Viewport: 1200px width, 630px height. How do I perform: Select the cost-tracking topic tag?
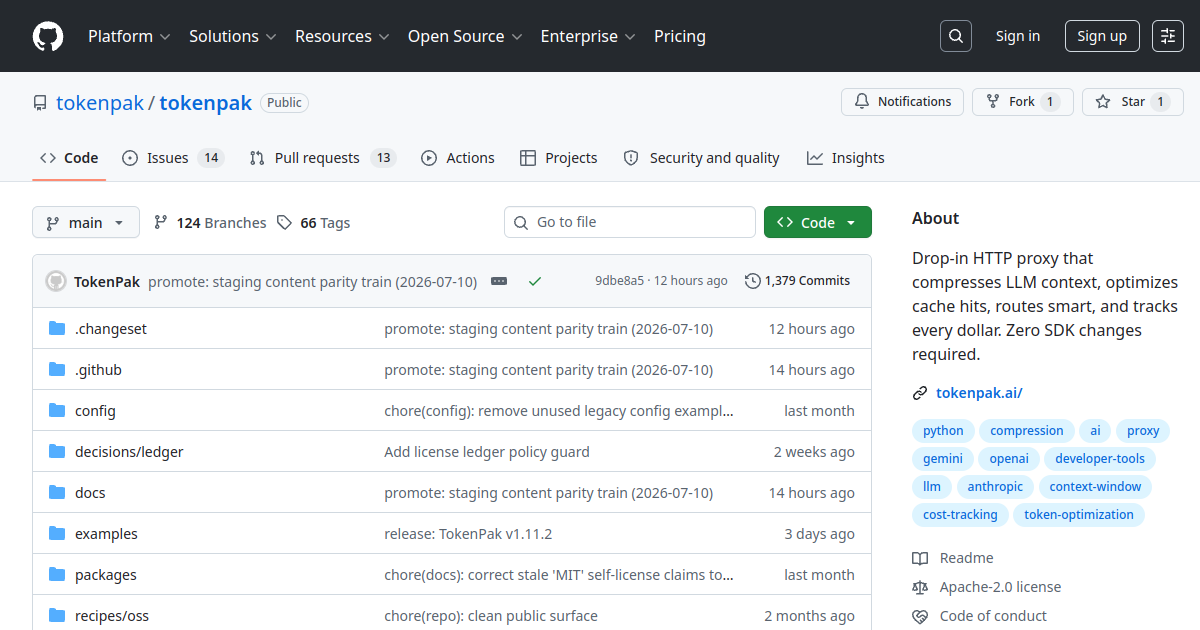pyautogui.click(x=960, y=515)
